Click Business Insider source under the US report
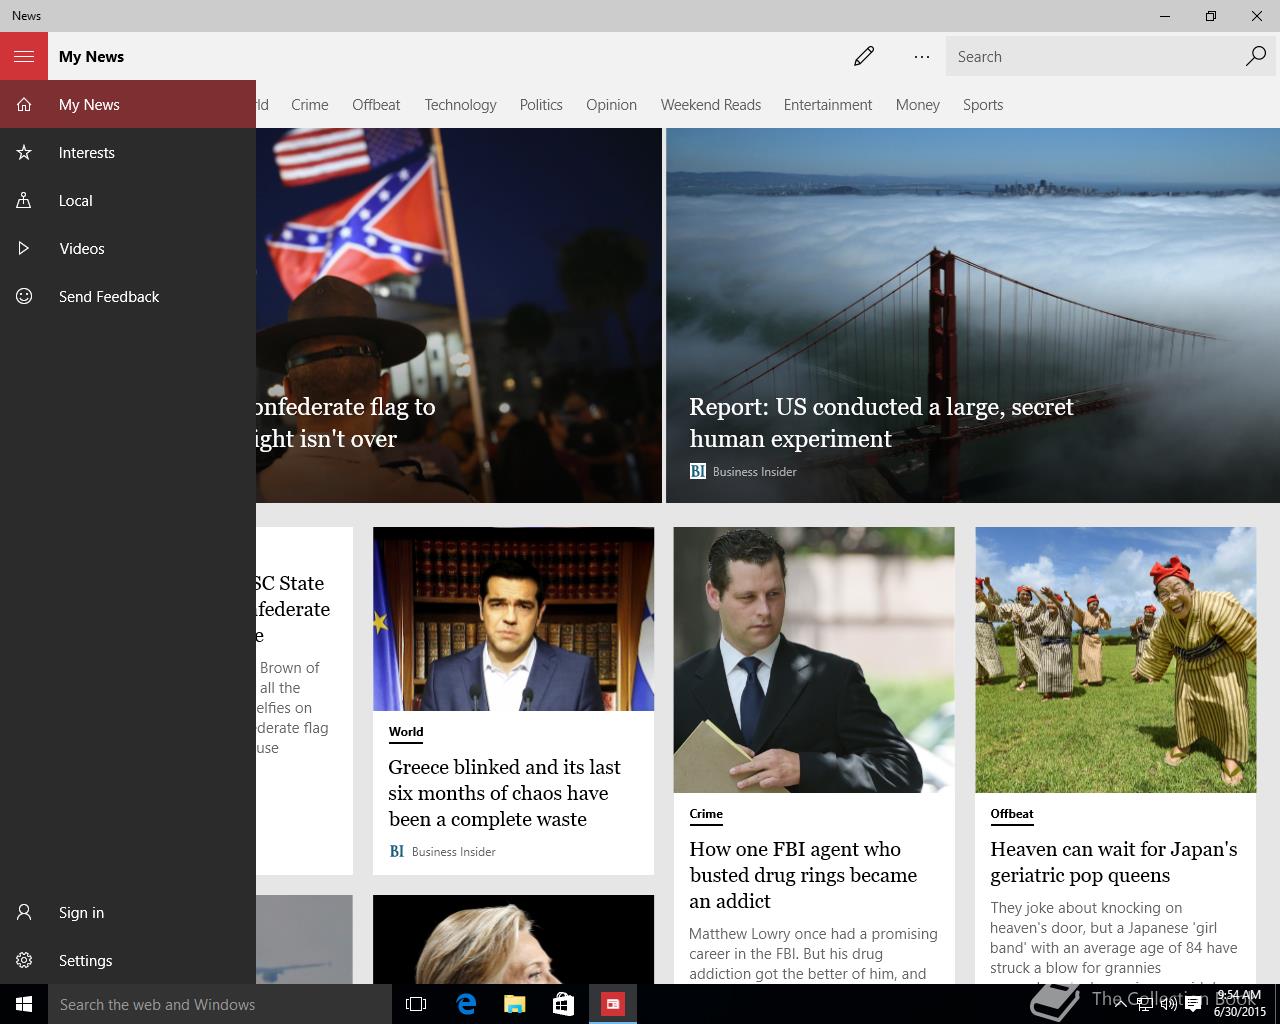Image resolution: width=1280 pixels, height=1024 pixels. [743, 471]
